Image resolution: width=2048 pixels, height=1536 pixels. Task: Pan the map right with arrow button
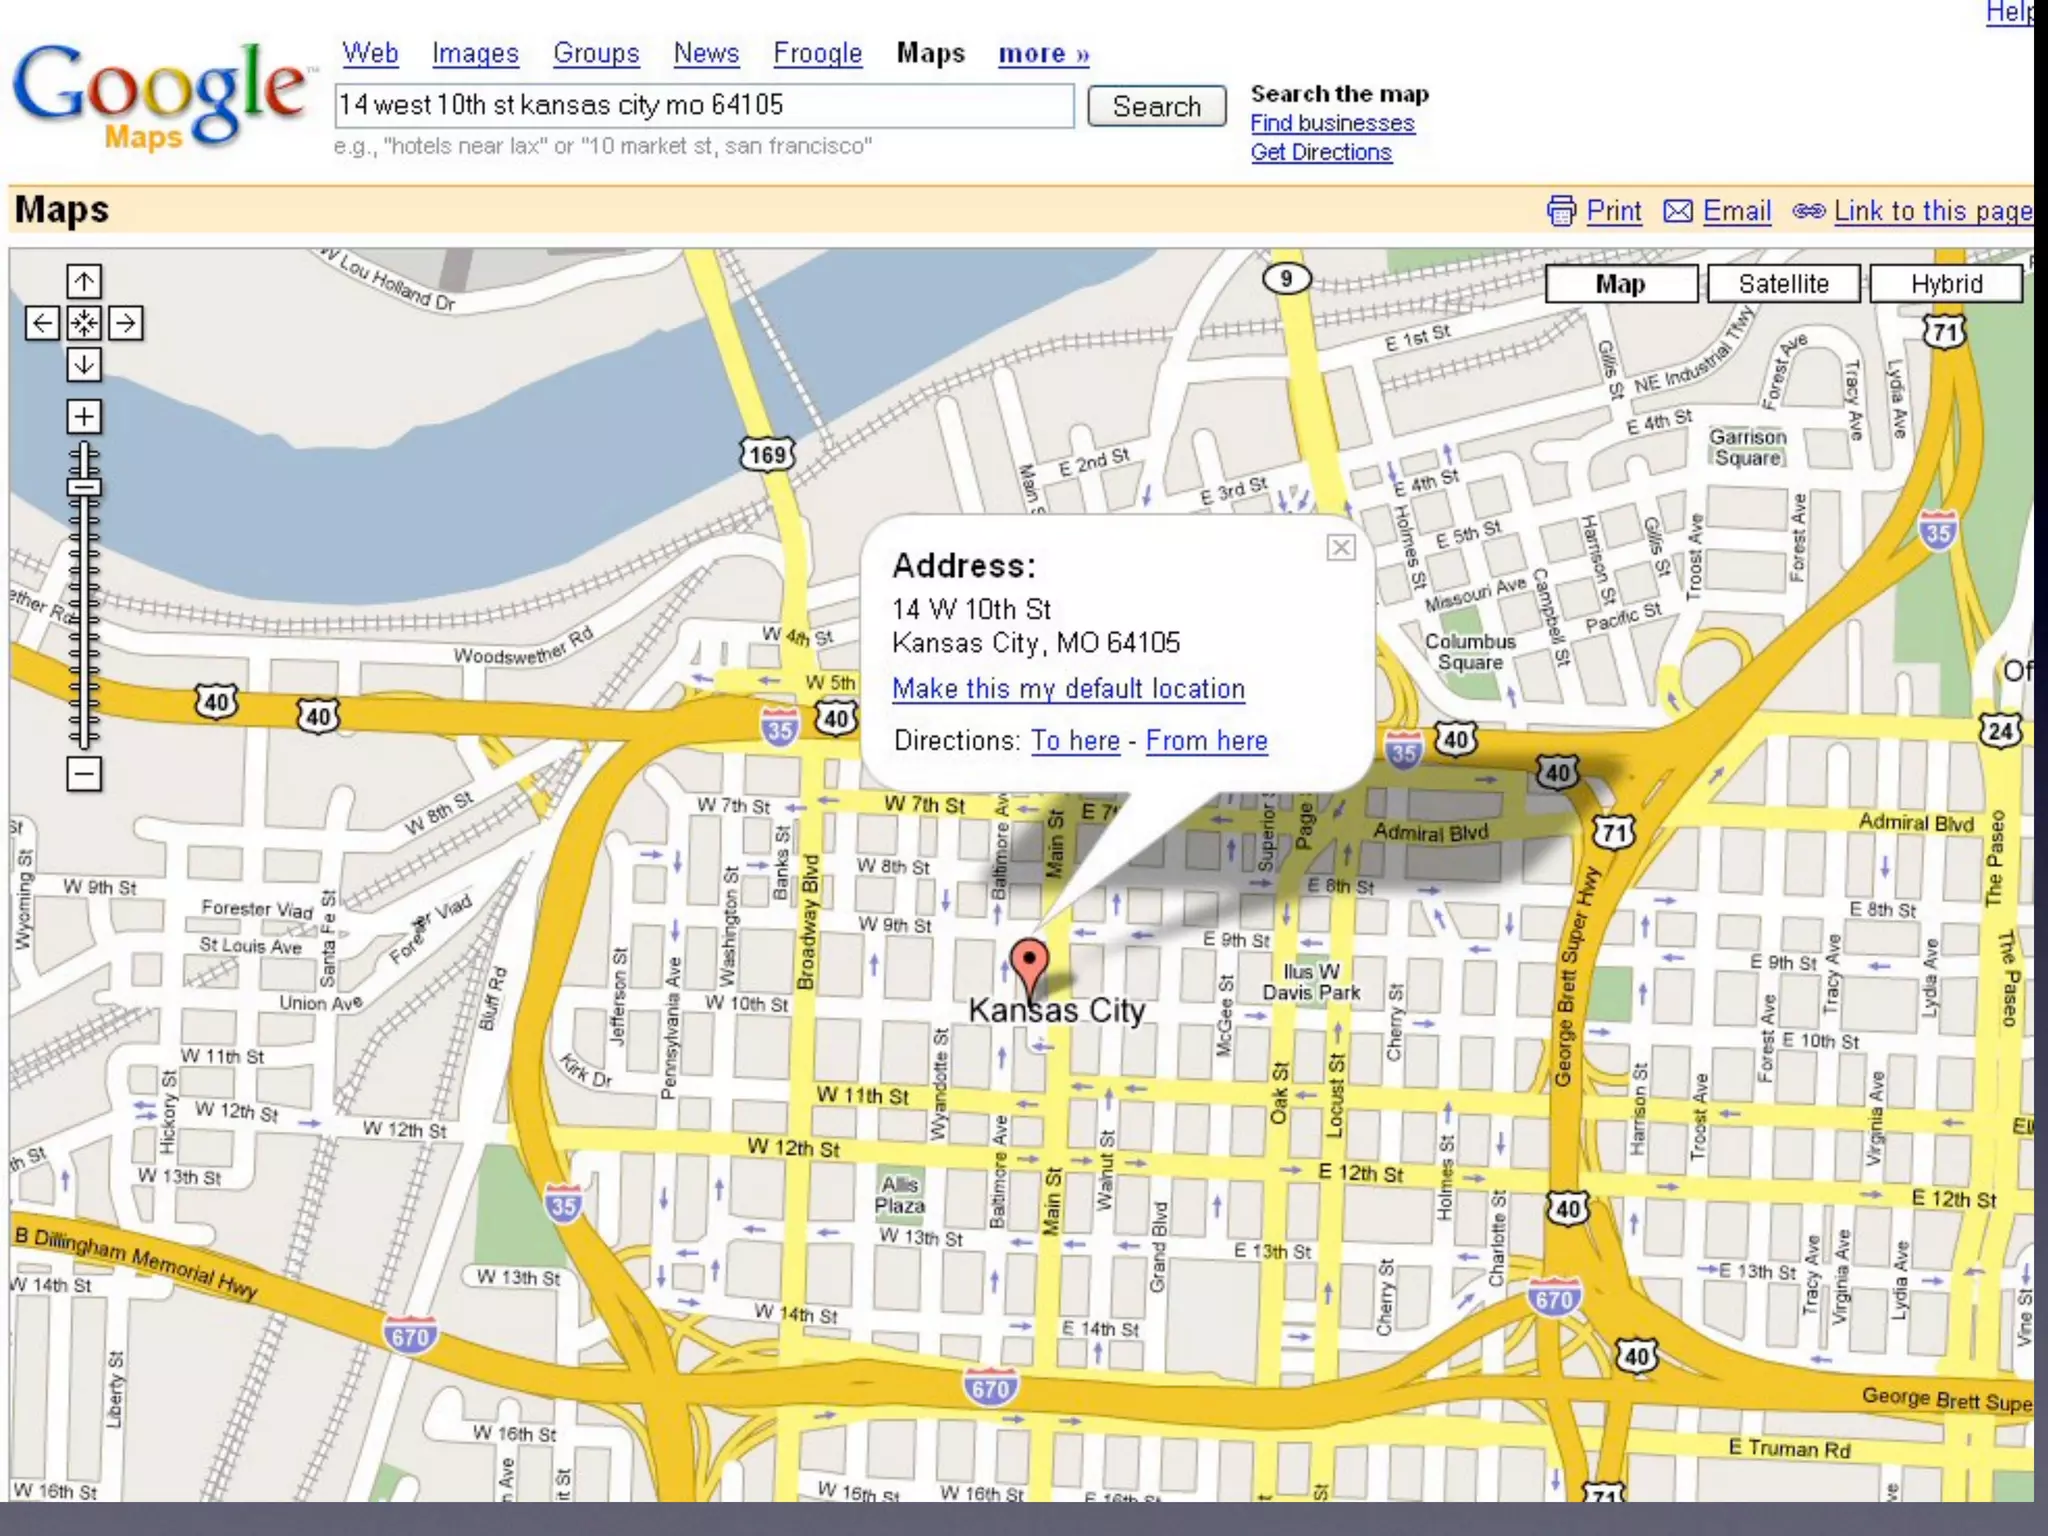click(125, 323)
